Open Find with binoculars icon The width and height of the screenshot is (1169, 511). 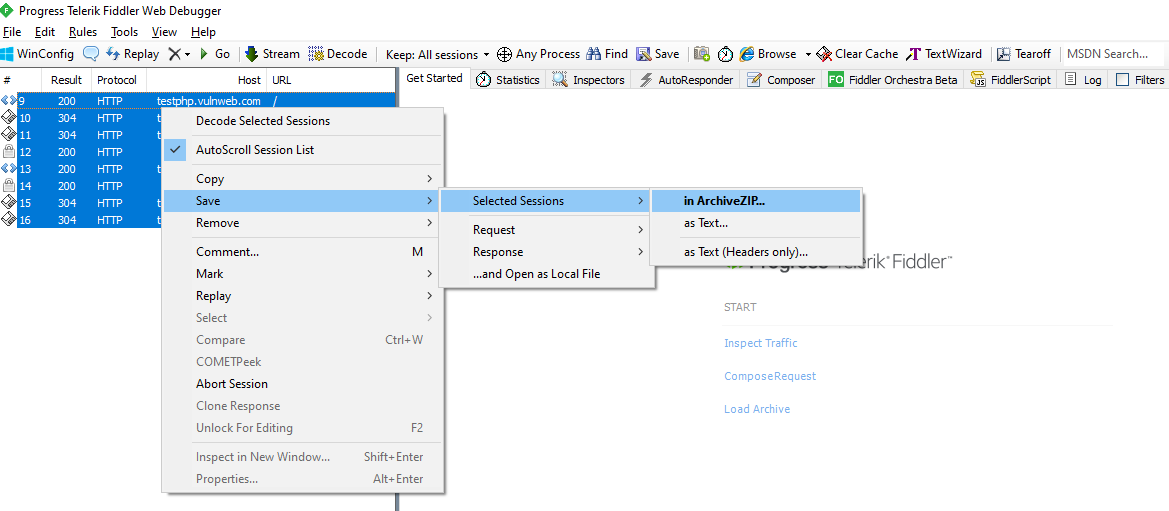607,54
